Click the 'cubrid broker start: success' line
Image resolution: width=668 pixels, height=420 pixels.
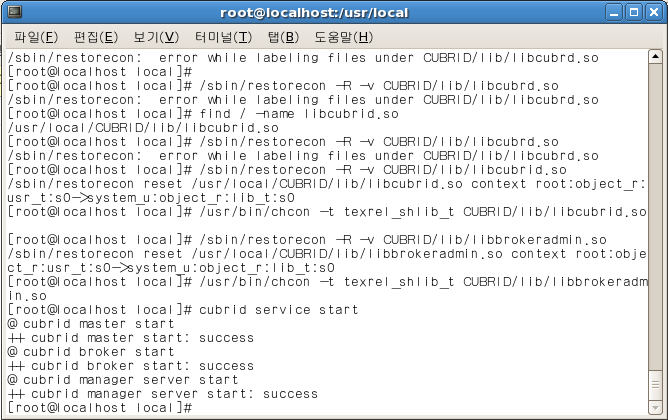coord(131,365)
